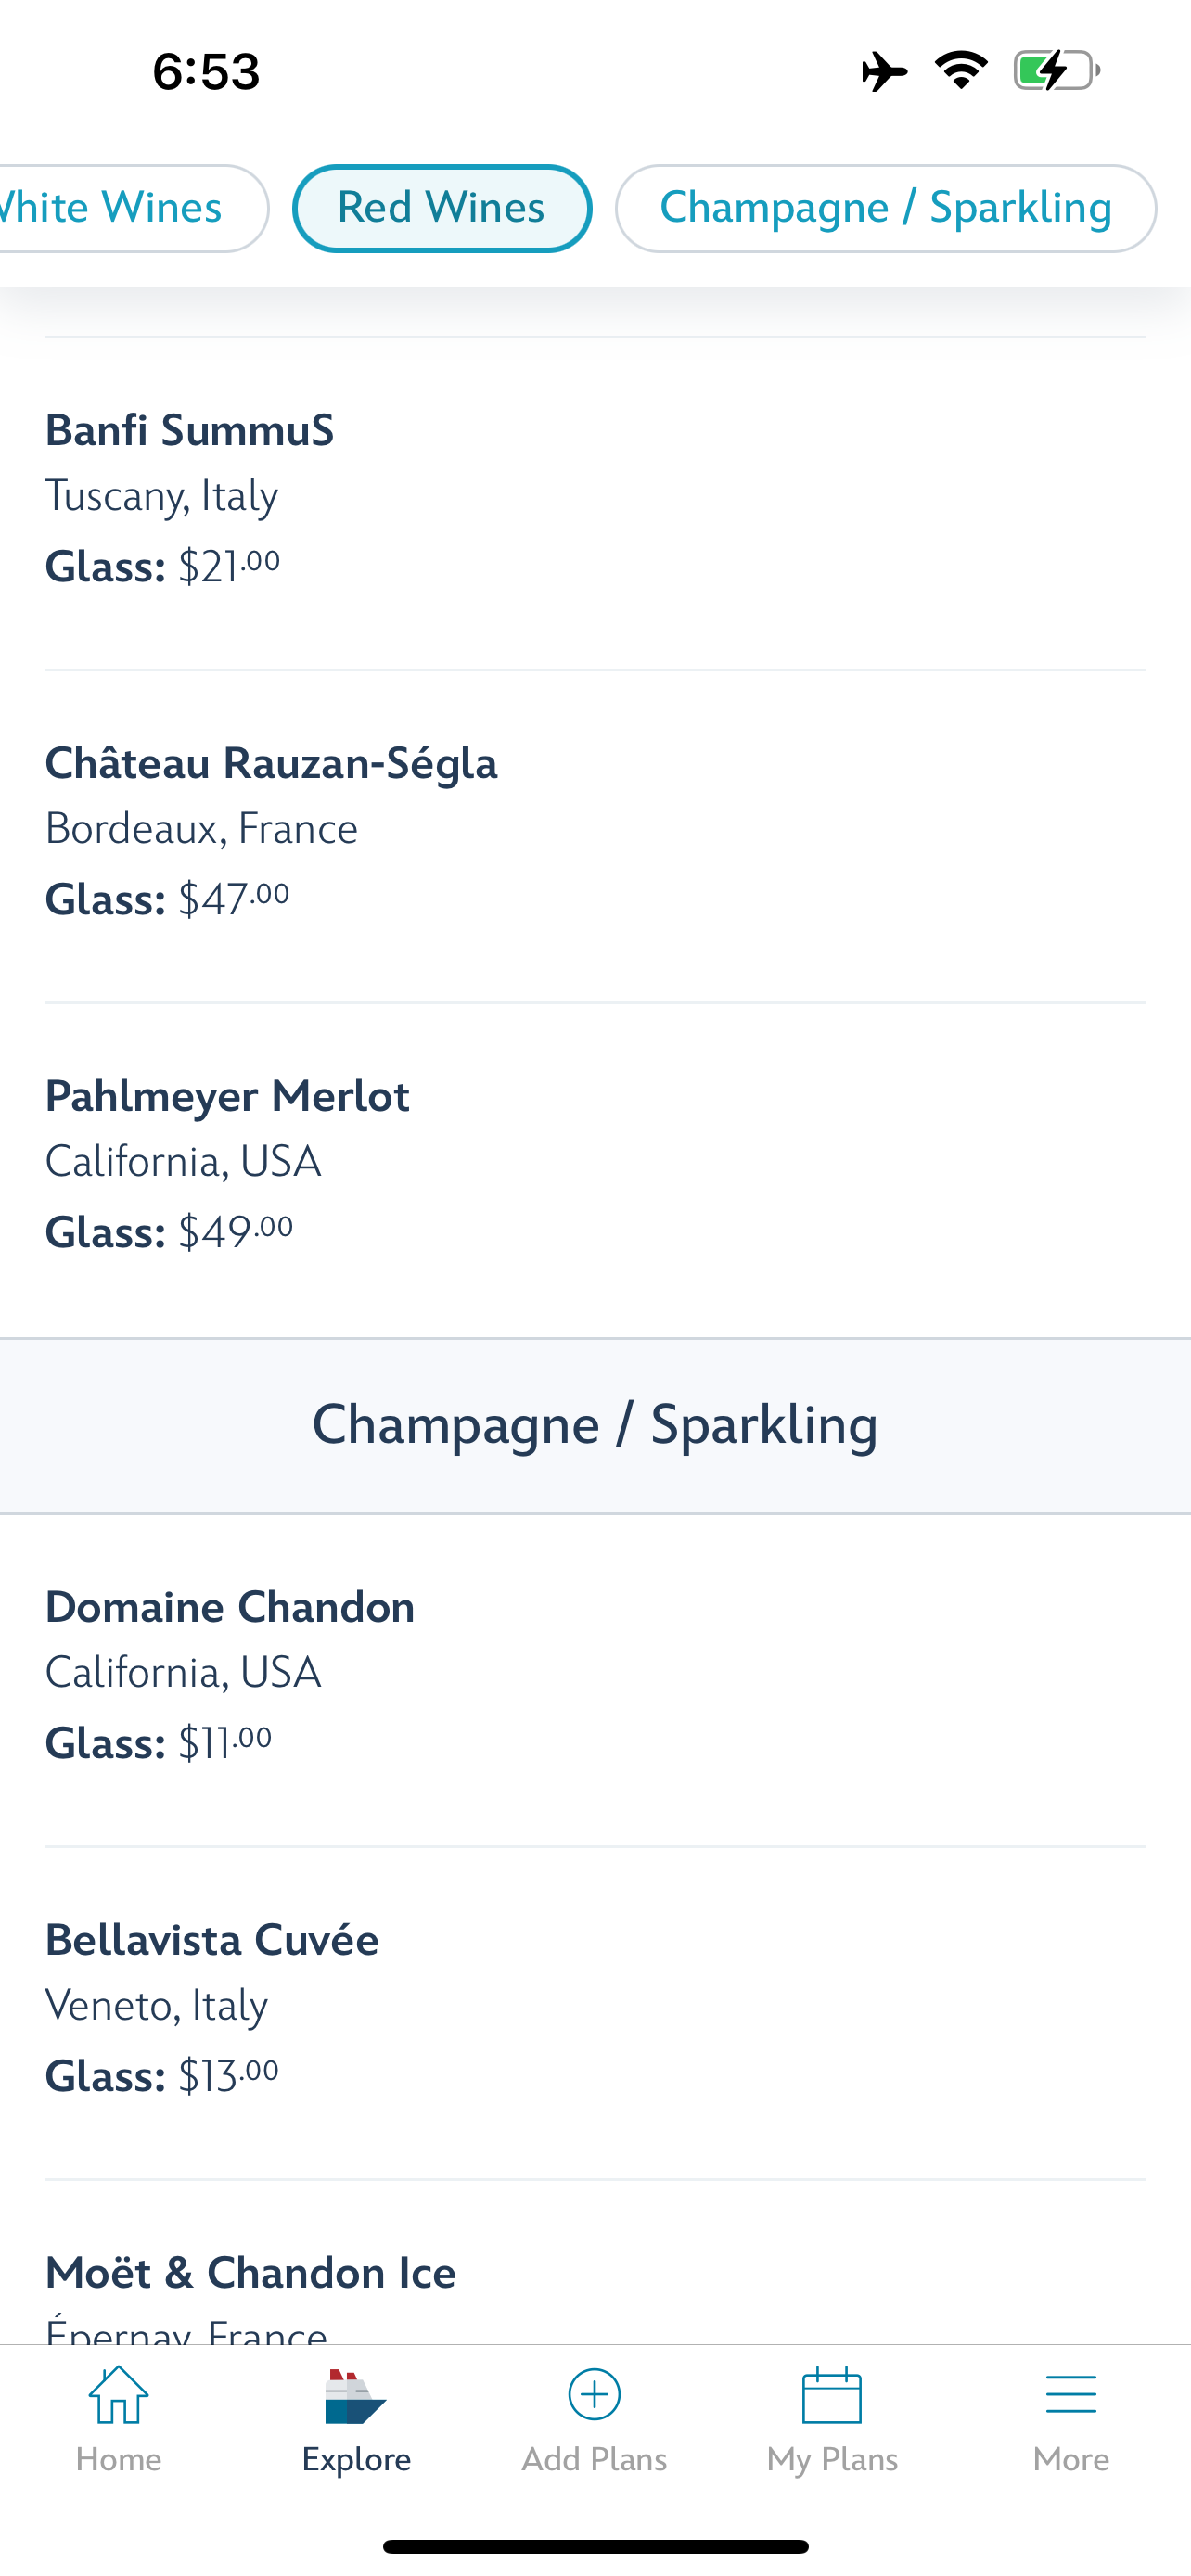
Task: Tap the battery charging icon
Action: [1056, 71]
